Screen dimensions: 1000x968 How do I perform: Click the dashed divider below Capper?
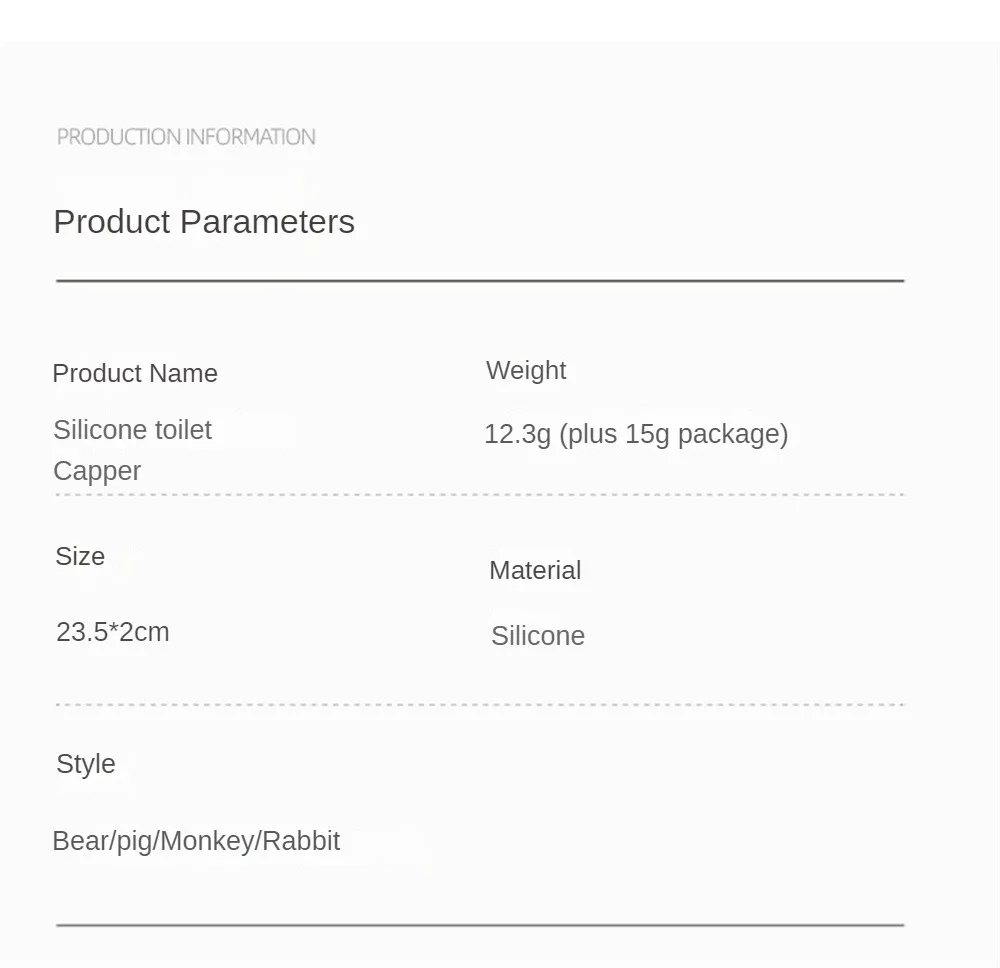coord(480,494)
